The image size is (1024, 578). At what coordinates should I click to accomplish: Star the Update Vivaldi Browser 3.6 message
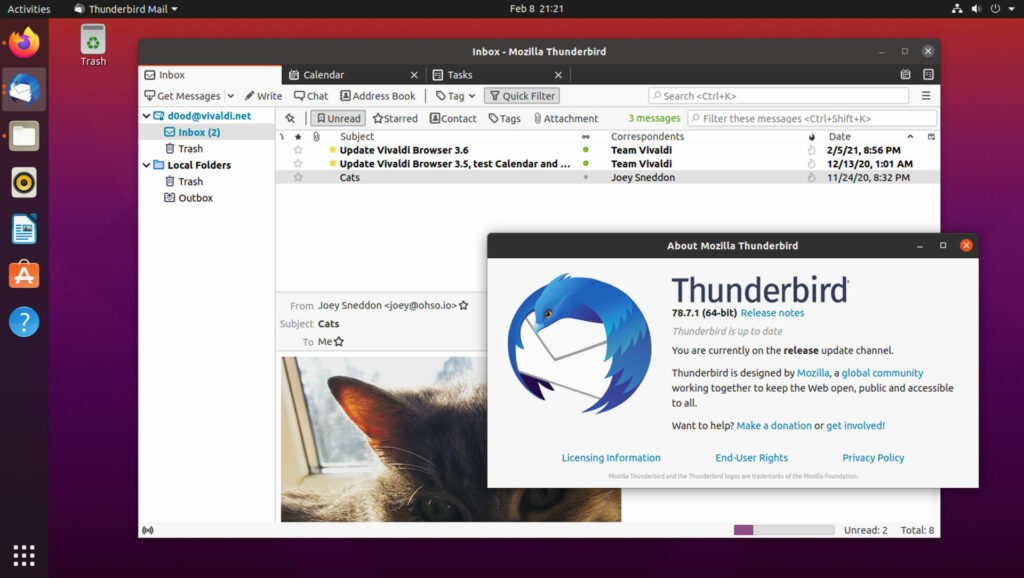click(298, 150)
